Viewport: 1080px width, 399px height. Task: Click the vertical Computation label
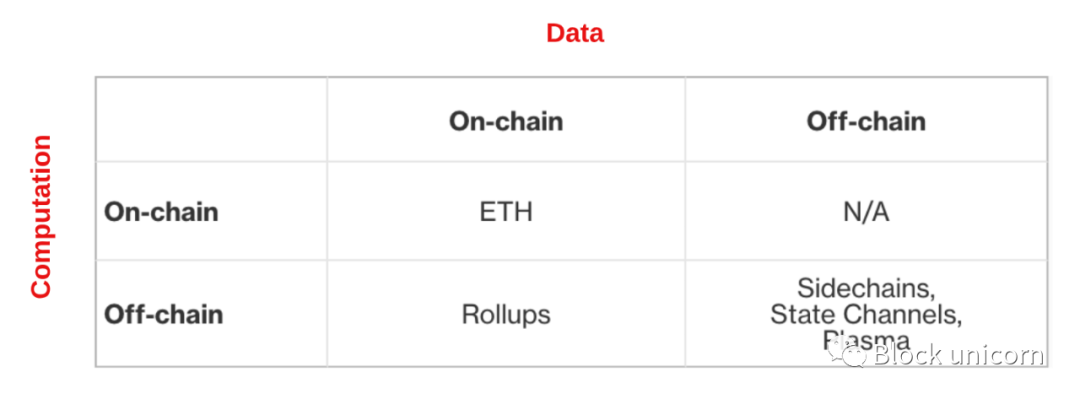pyautogui.click(x=41, y=216)
